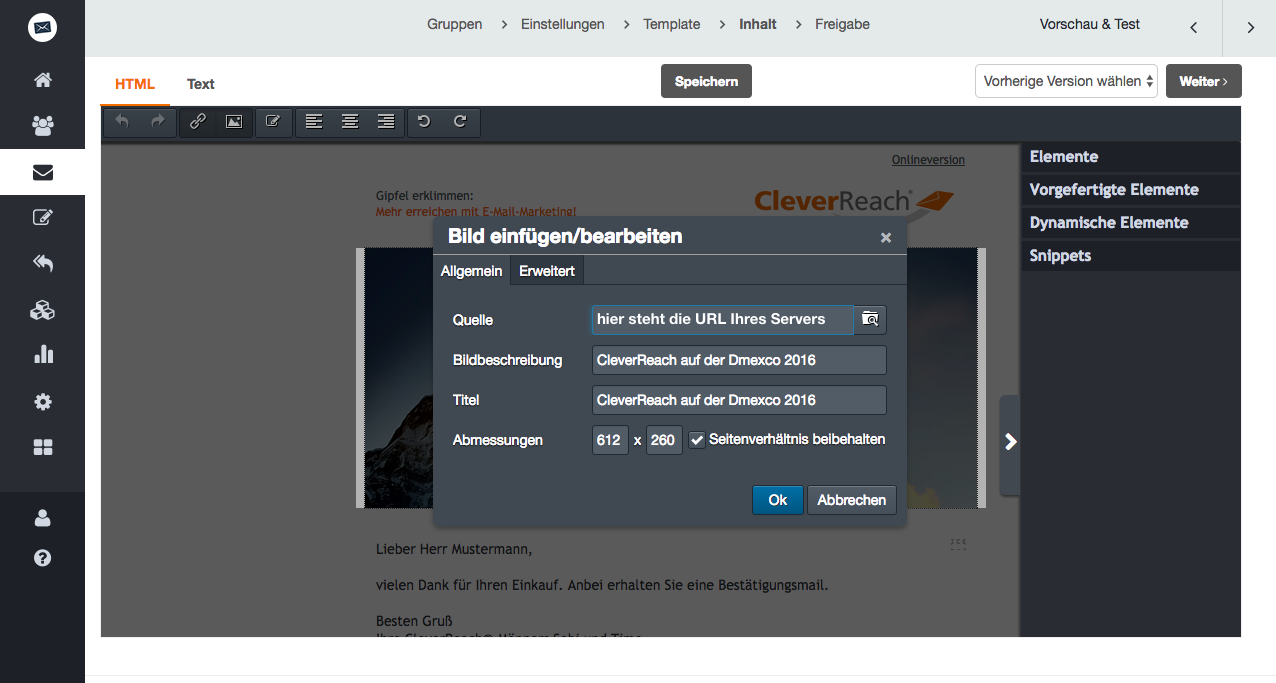This screenshot has height=683, width=1276.
Task: Go to Einstellungen step in breadcrumb
Action: pyautogui.click(x=563, y=24)
